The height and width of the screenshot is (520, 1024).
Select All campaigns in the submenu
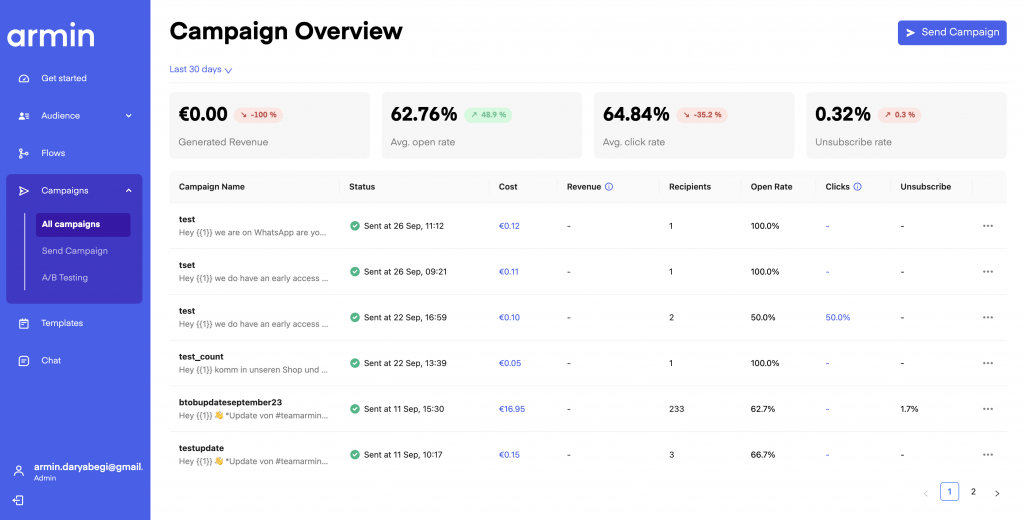(70, 224)
